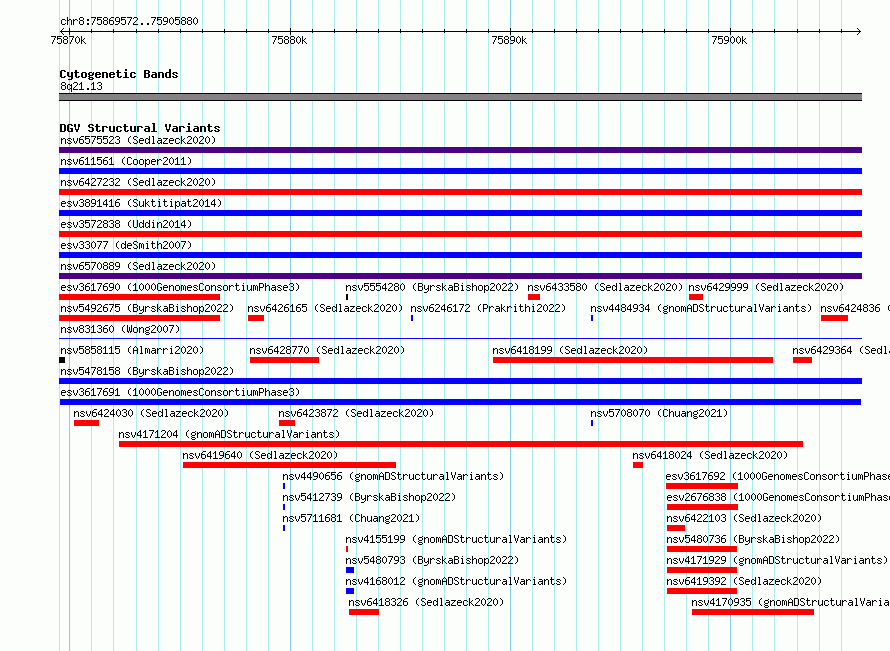890x651 pixels.
Task: Click the 75900k ruler tick label
Action: coord(729,40)
